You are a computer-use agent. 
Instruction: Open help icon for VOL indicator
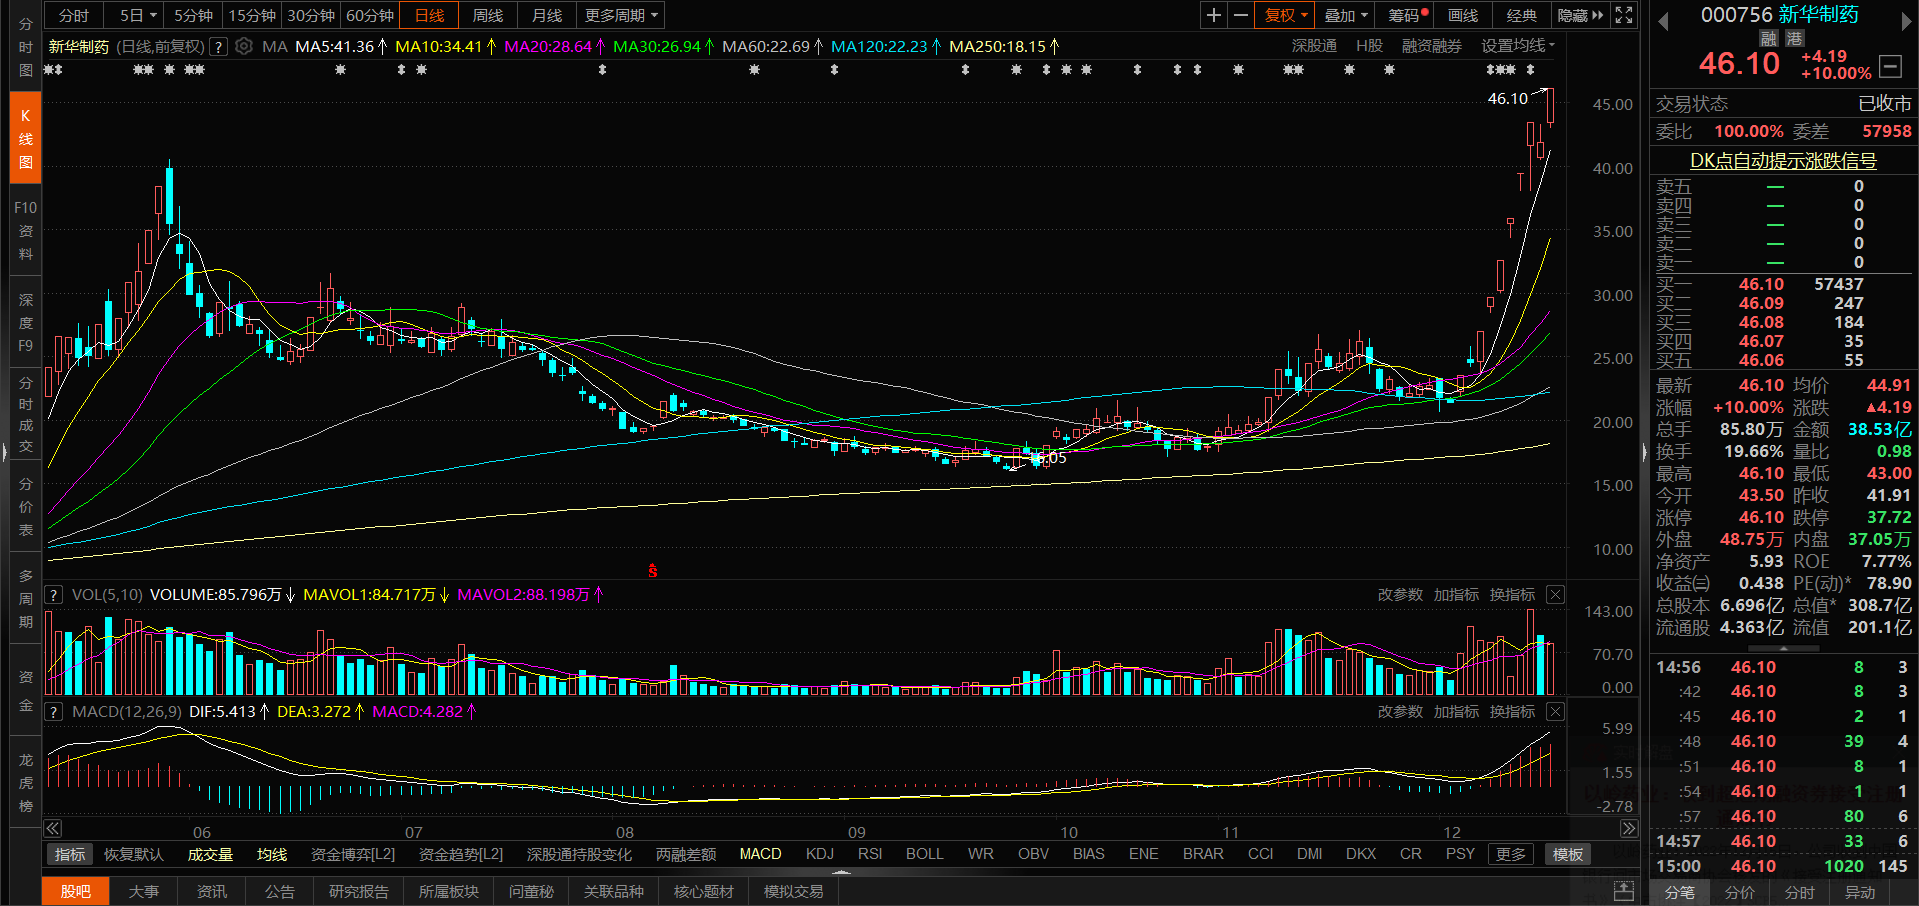pos(54,595)
